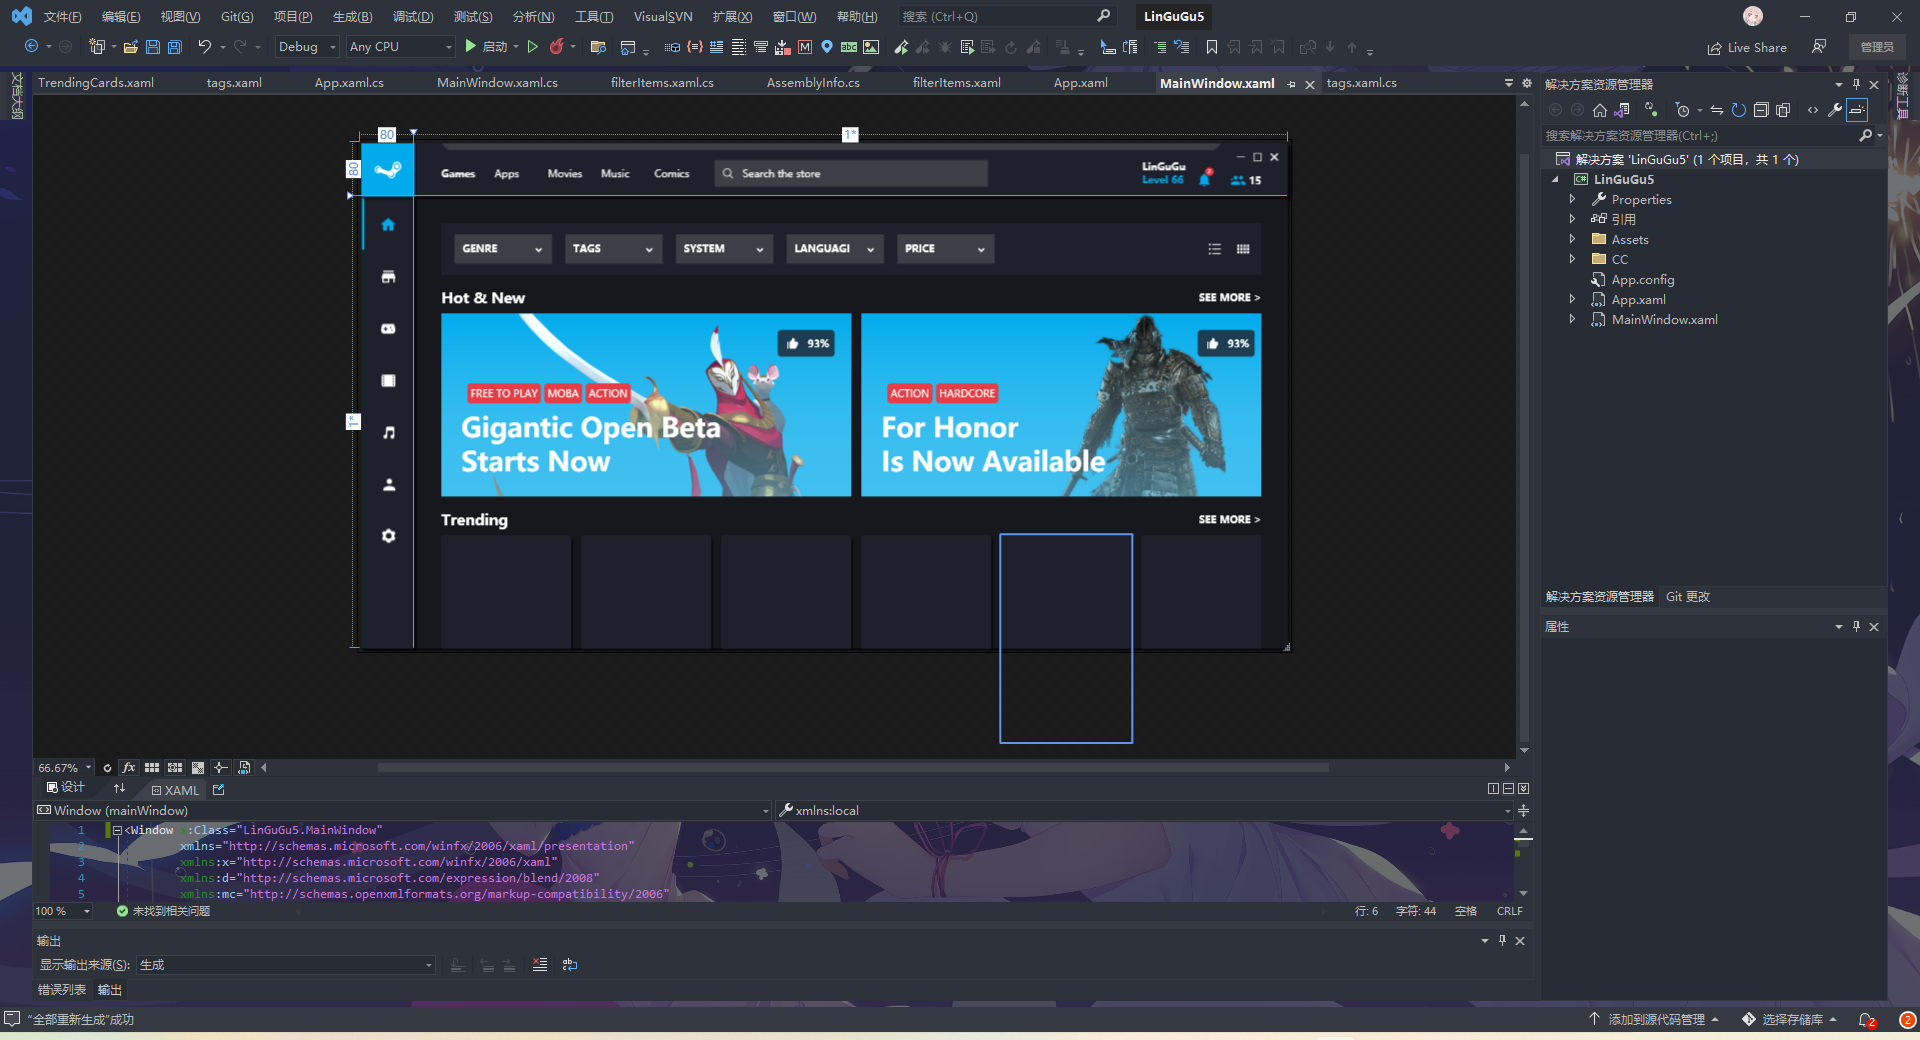Open the 66.67% designer zoom dropdown
The image size is (1920, 1040).
pos(64,768)
